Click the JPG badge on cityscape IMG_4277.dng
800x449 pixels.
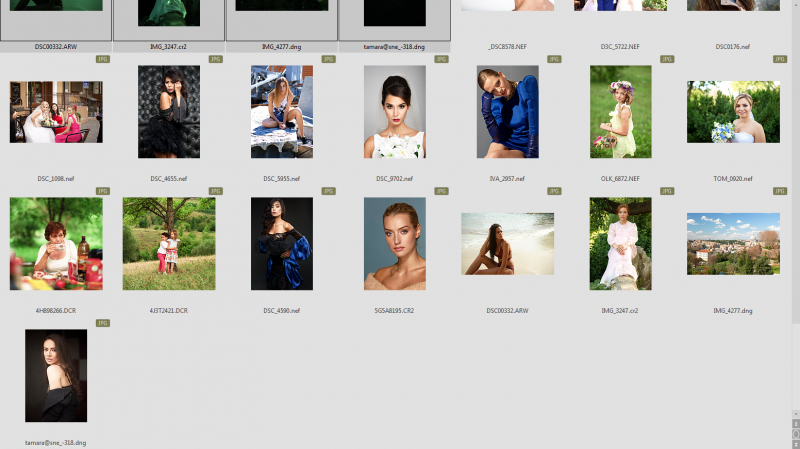(x=780, y=191)
